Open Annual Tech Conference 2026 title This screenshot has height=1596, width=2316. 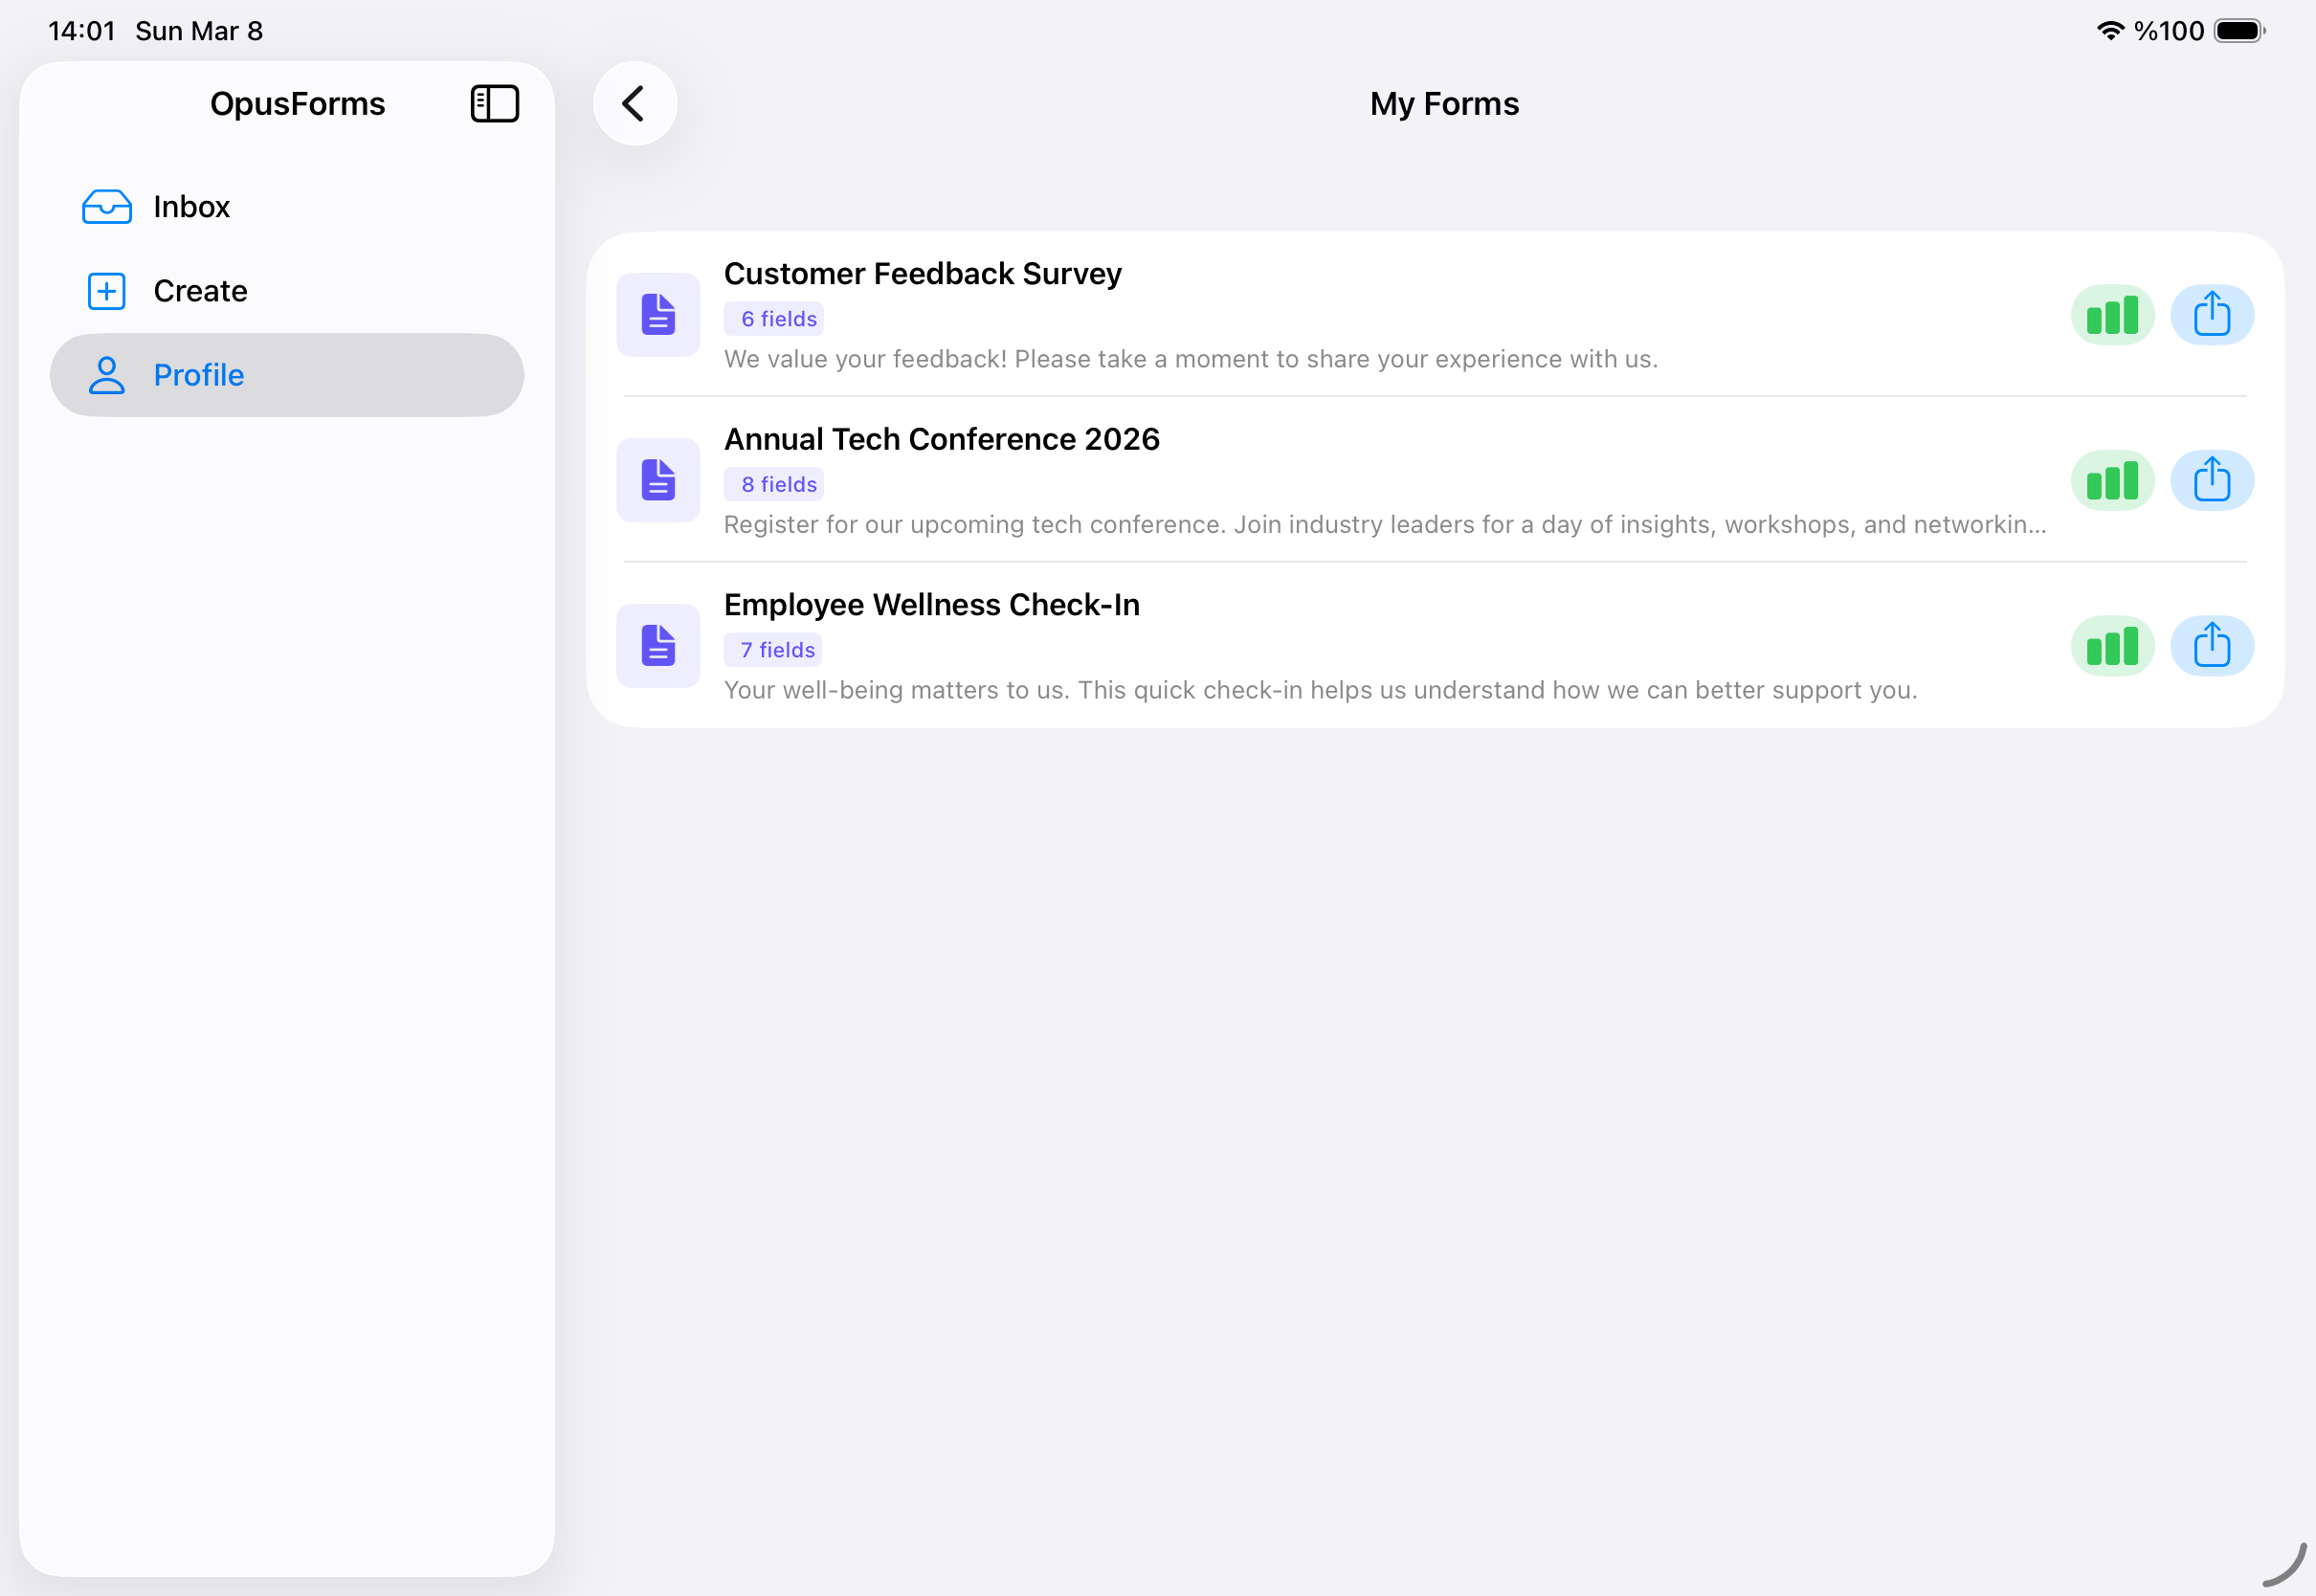pyautogui.click(x=941, y=439)
